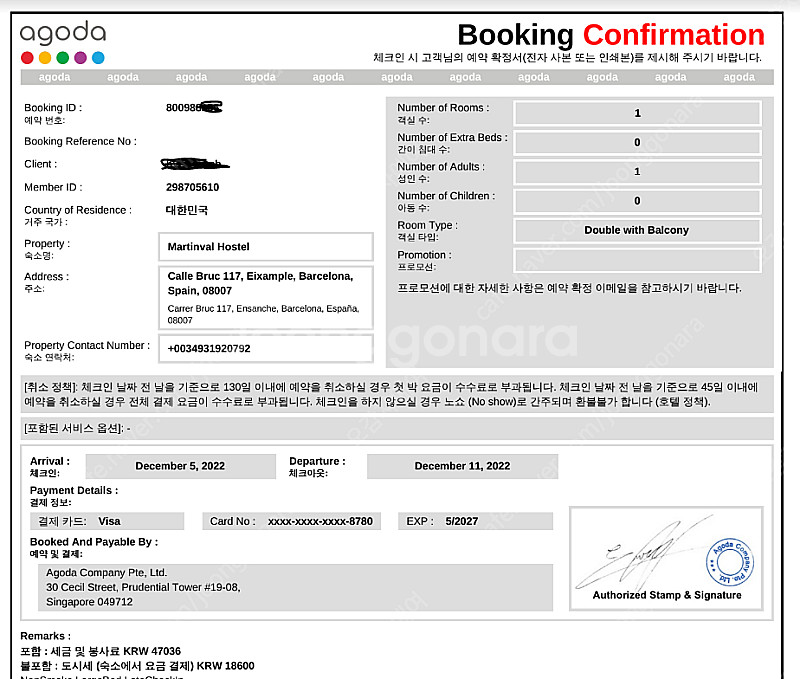Screen dimensions: 800x679
Task: Click the "Number of Rooms :" label
Action: pyautogui.click(x=443, y=108)
